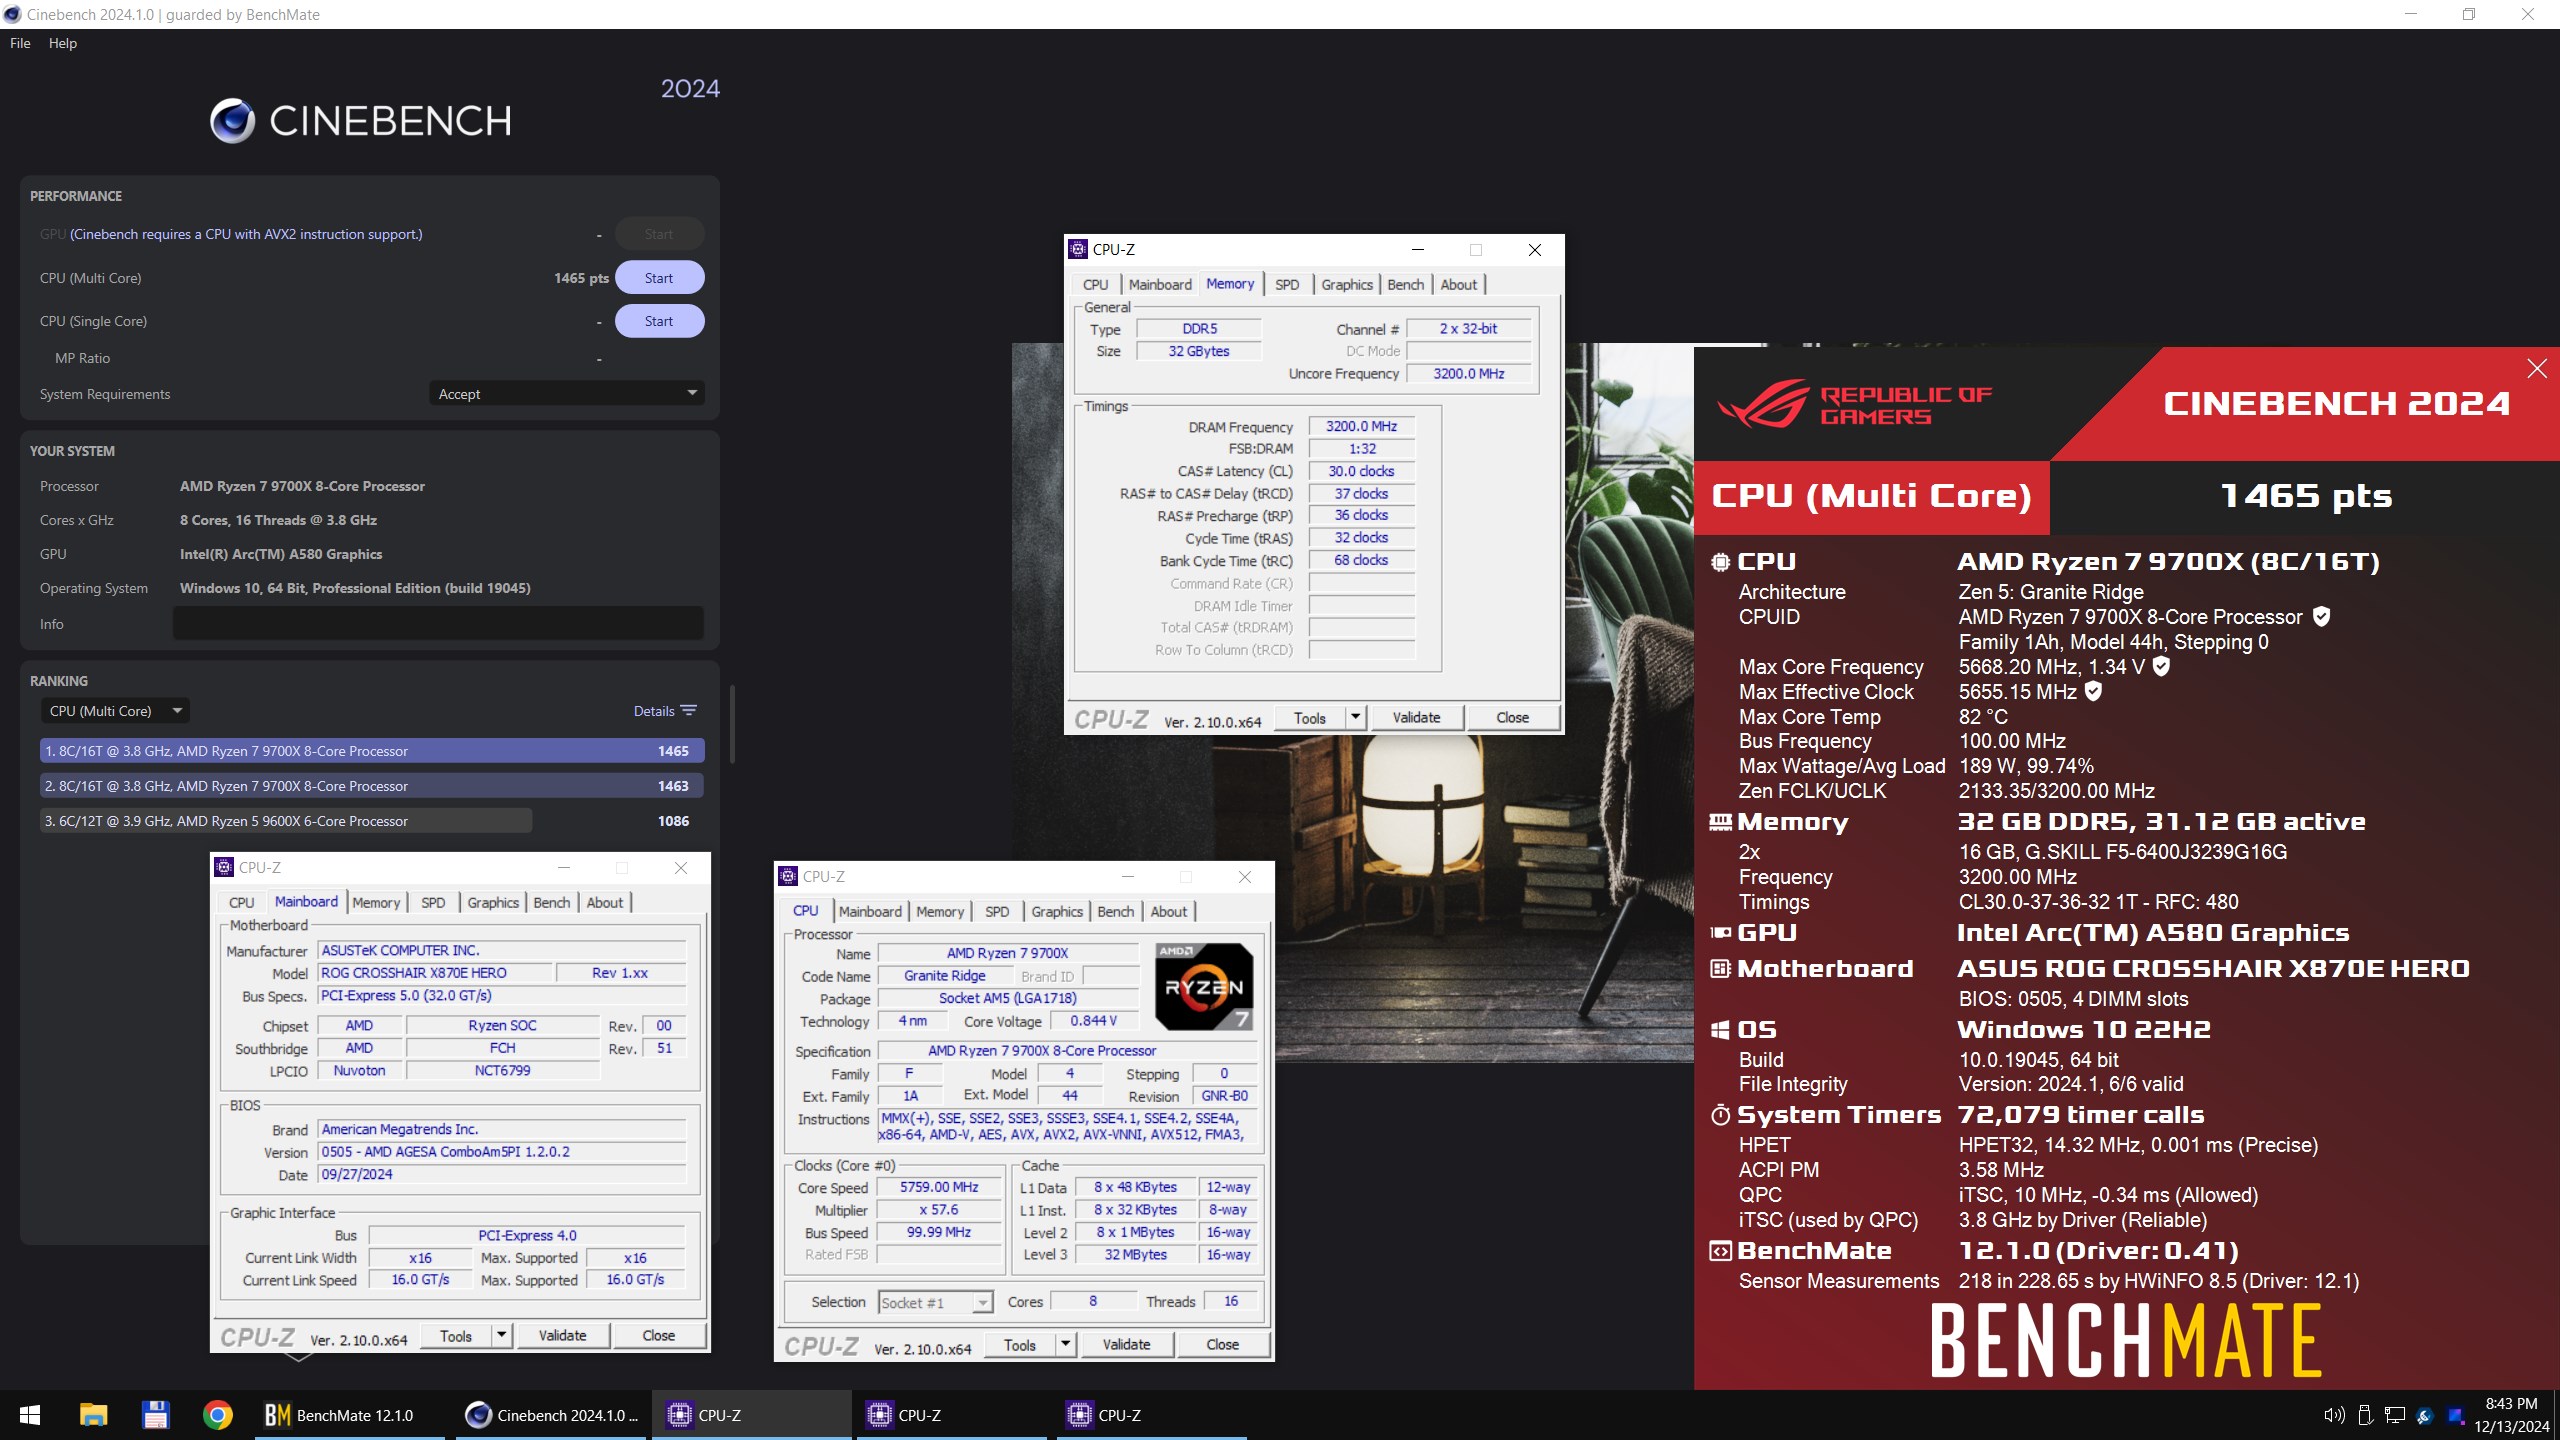Click the CPU chip icon in BenchMate panel
2560x1440 pixels.
(x=1720, y=562)
